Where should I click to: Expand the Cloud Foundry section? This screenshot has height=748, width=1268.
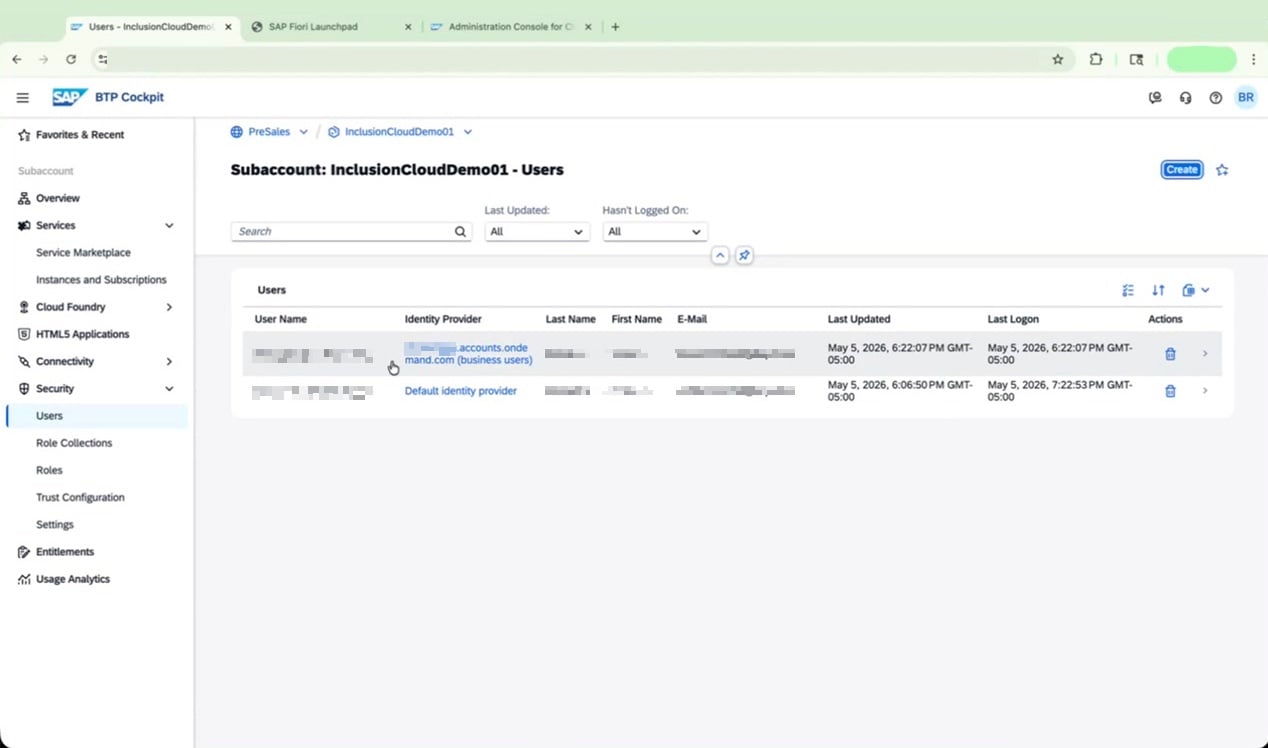pos(169,307)
